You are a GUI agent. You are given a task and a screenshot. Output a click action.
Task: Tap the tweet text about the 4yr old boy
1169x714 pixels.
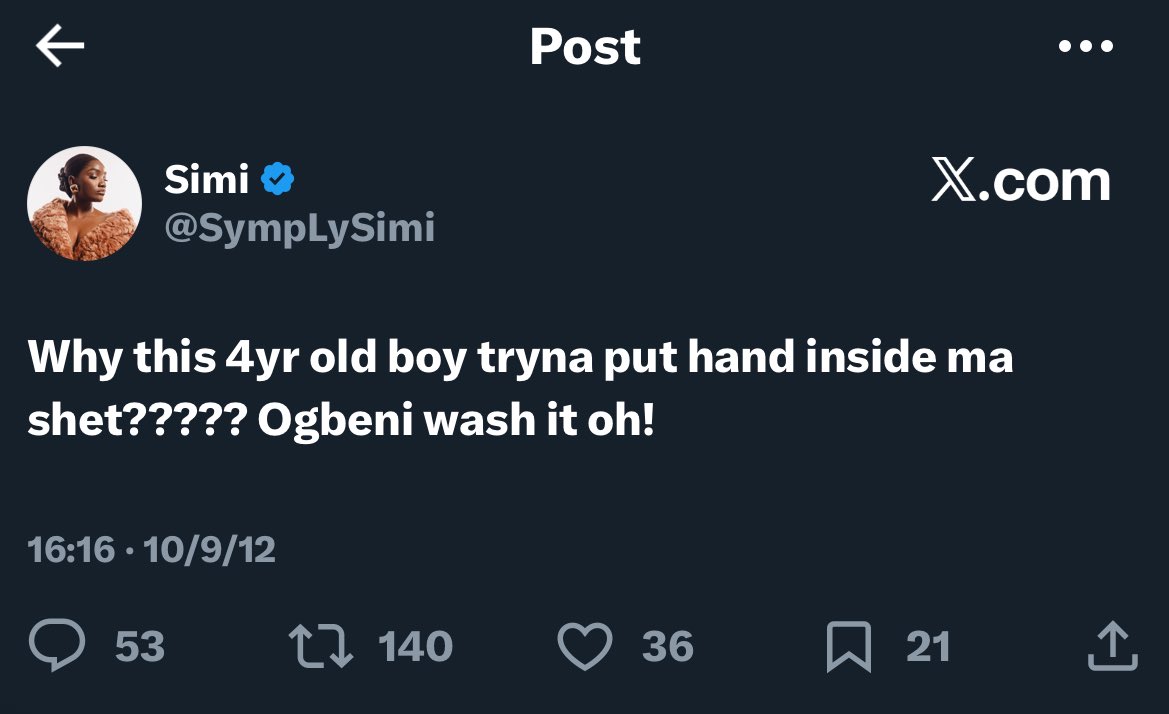click(520, 390)
